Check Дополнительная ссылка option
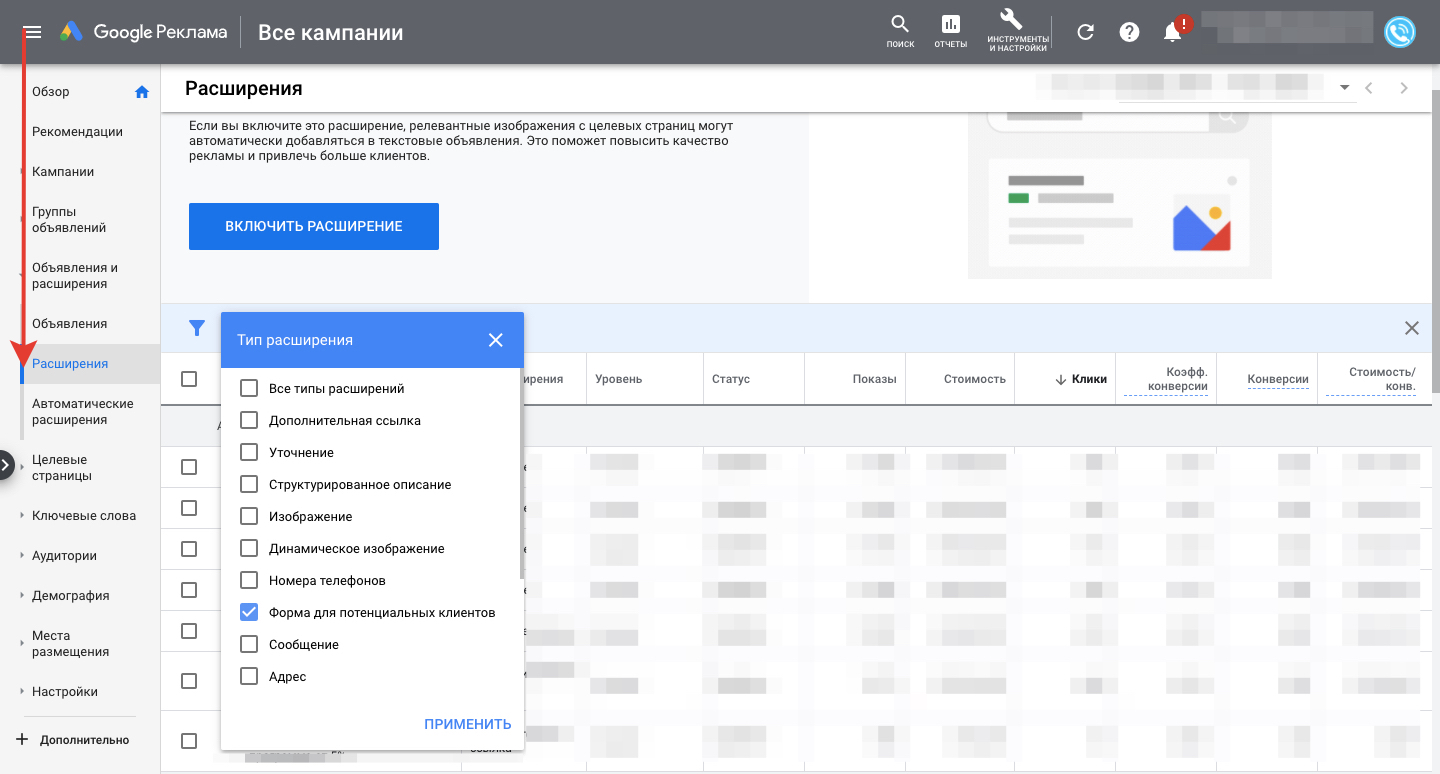The height and width of the screenshot is (774, 1440). (249, 420)
